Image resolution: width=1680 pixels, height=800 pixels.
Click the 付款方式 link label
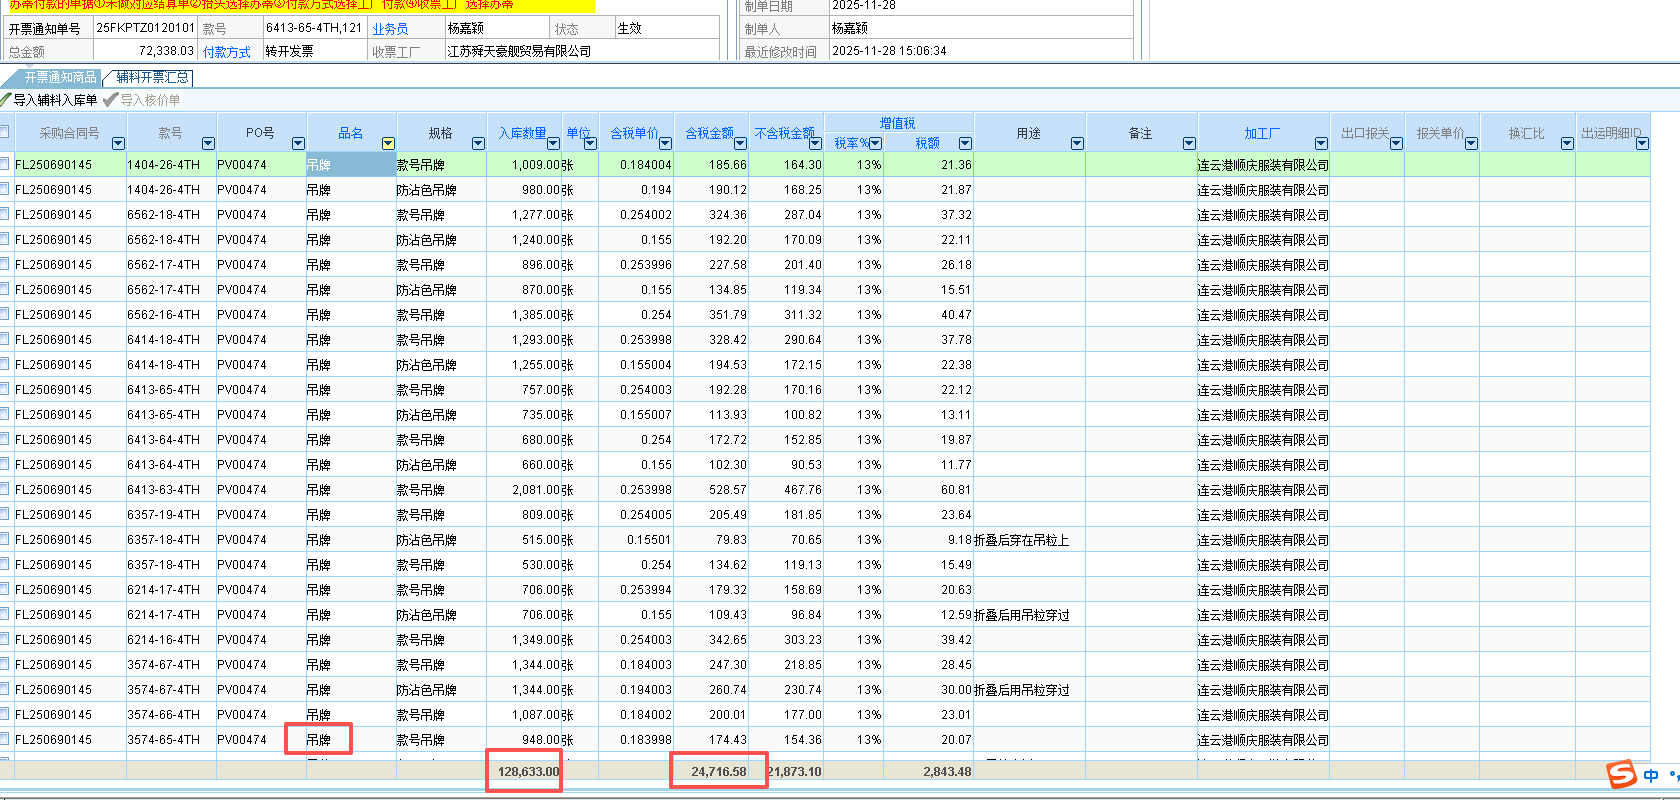pos(227,52)
